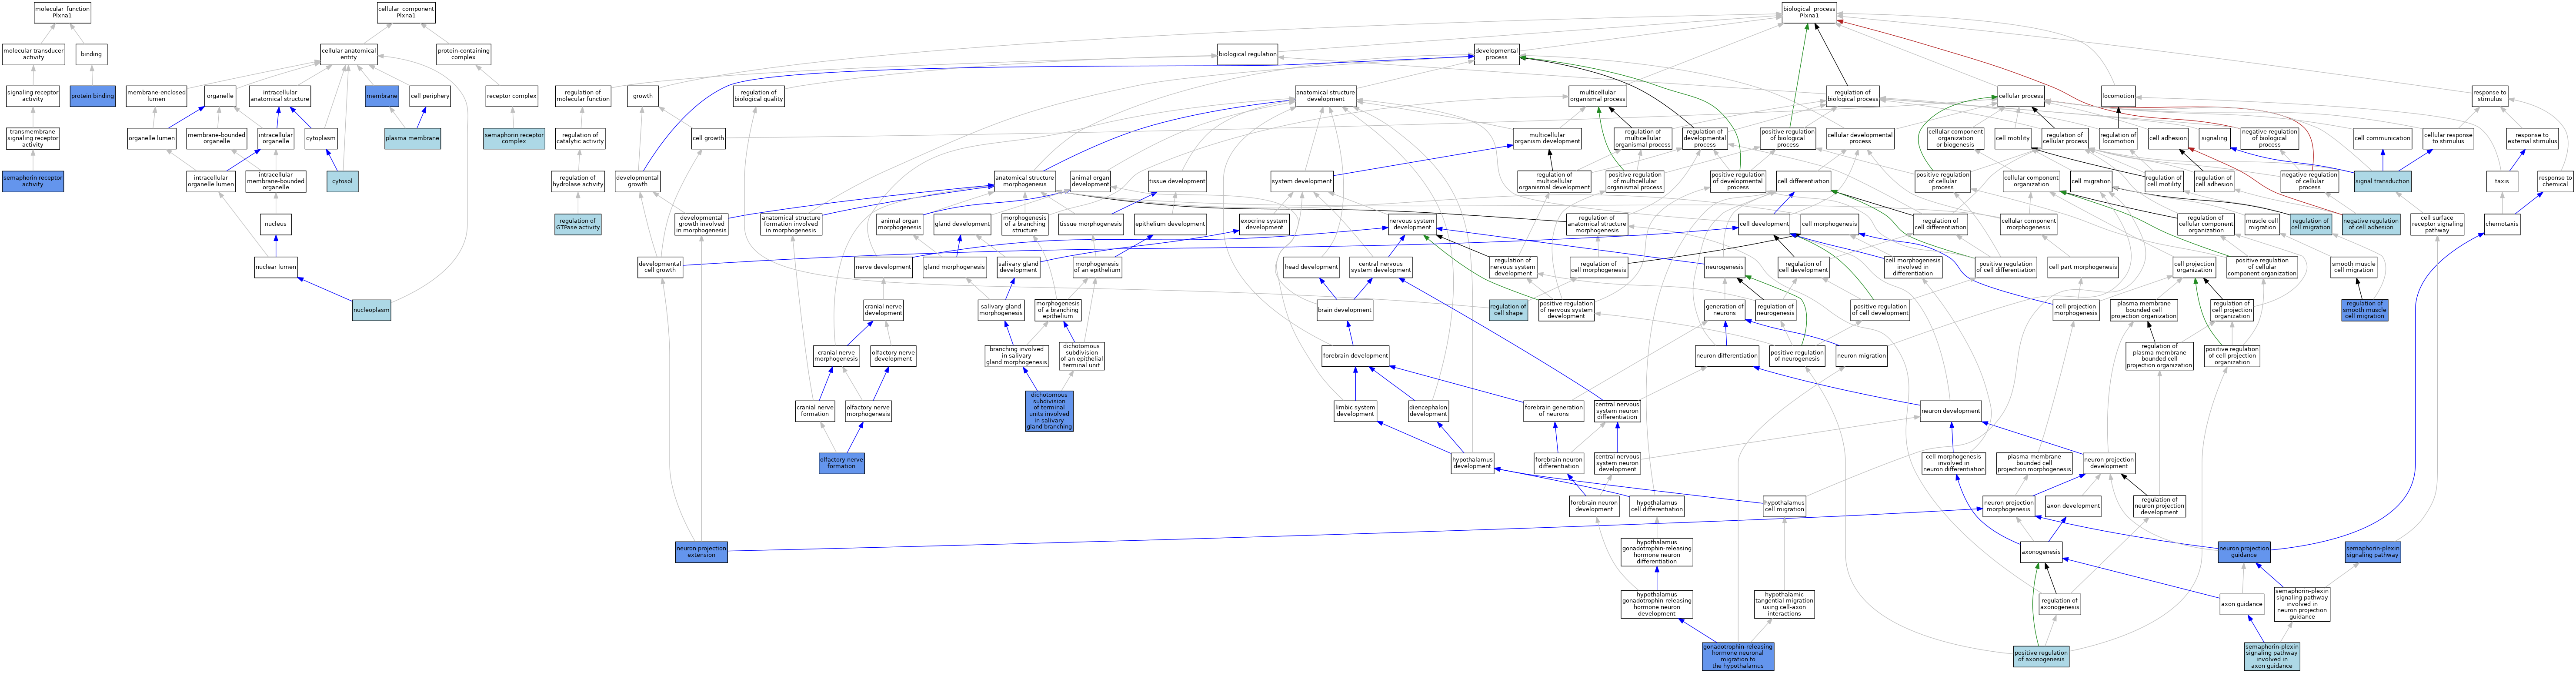Select the 'neuron projection extension' node
Screen dimensions: 2576x673
(x=701, y=552)
